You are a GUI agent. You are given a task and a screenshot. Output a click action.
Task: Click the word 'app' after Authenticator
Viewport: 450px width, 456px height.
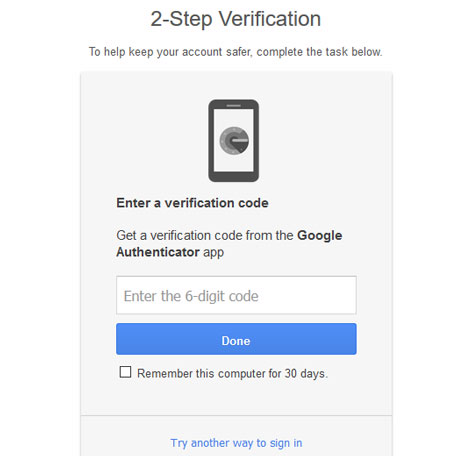[213, 253]
